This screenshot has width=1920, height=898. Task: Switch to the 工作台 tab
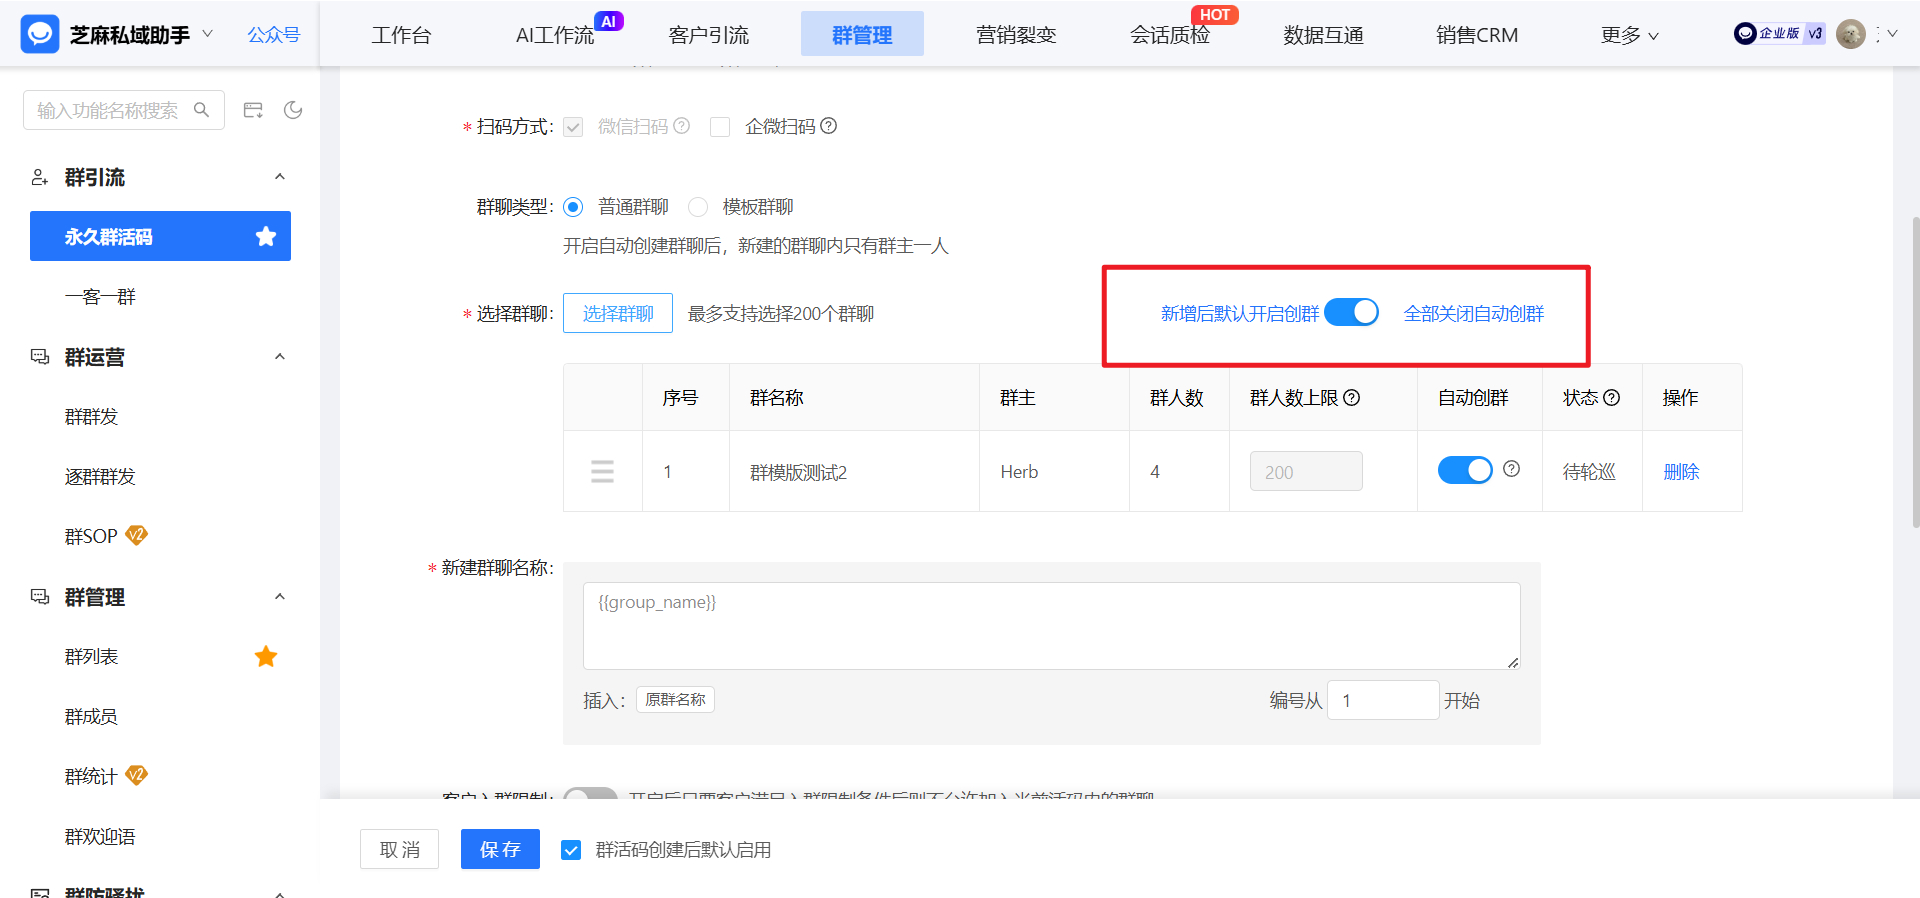[401, 35]
